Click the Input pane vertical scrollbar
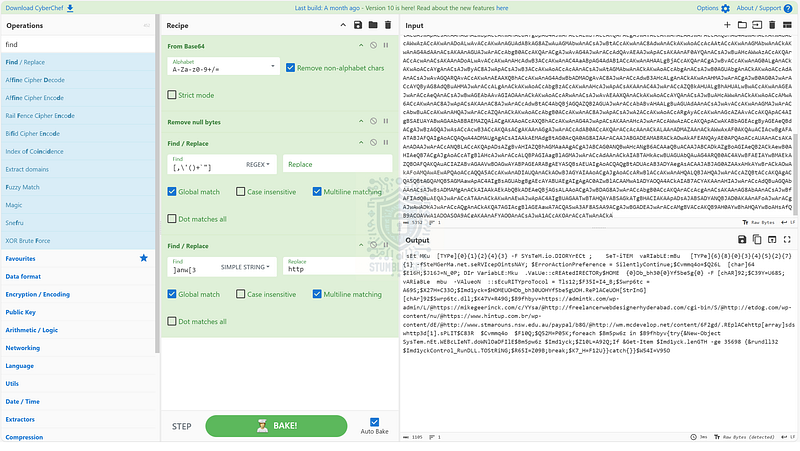The image size is (800, 451). (x=796, y=173)
